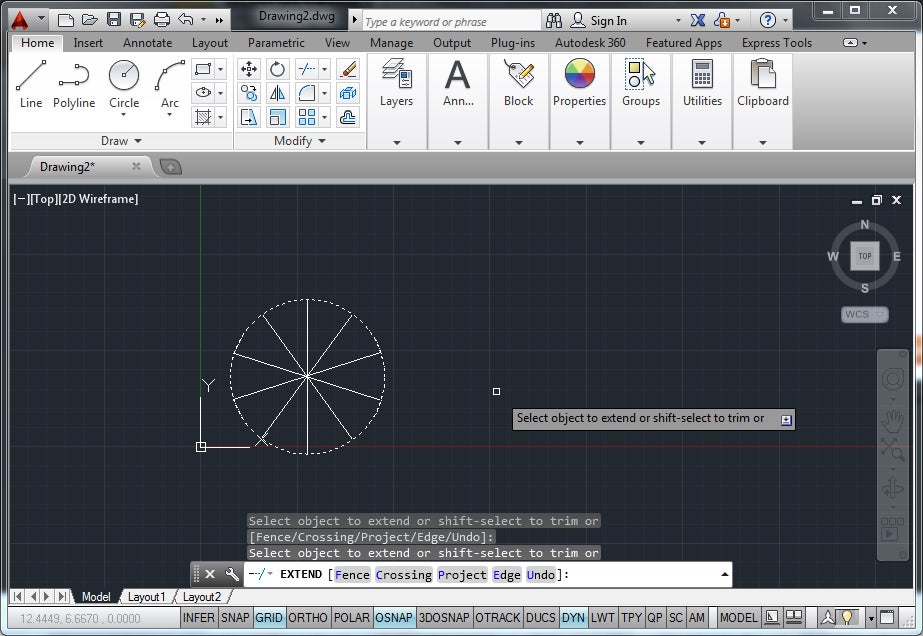Toggle ORTHO mode in status bar

[307, 618]
